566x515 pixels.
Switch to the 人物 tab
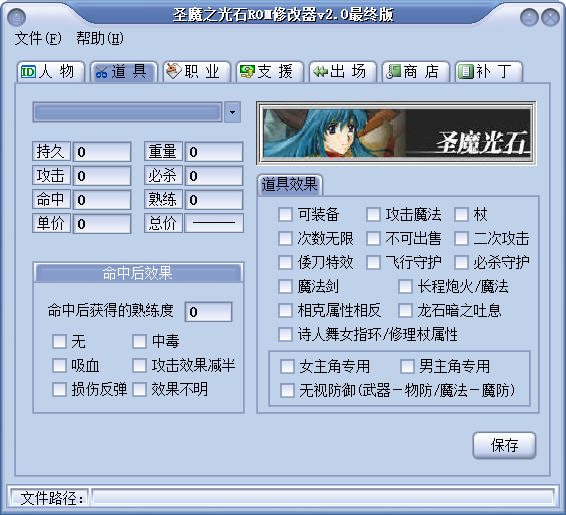click(51, 71)
